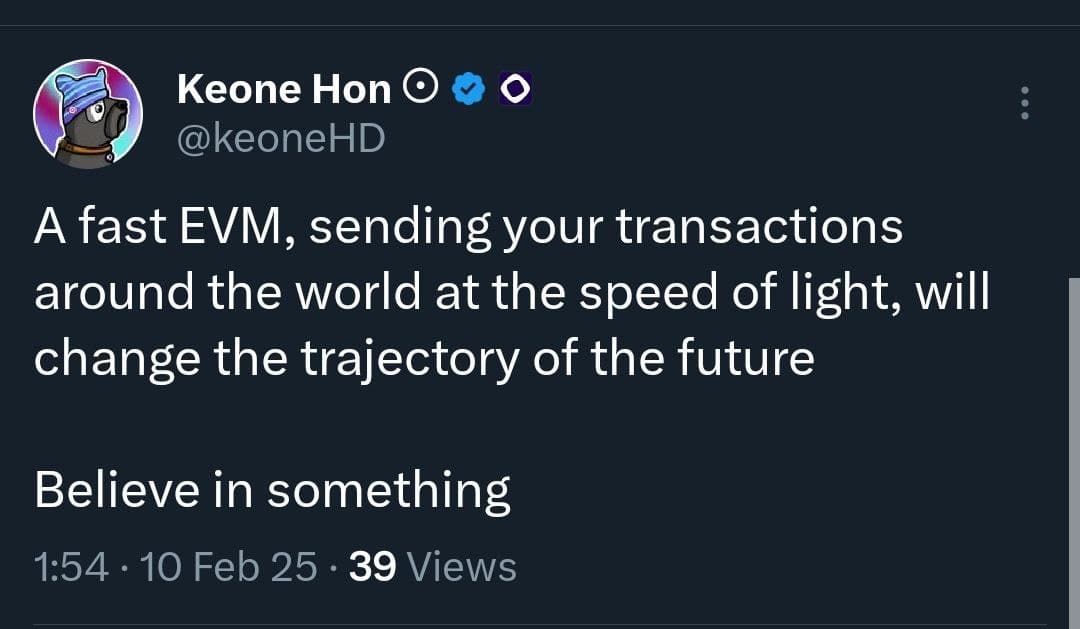
Task: Click the 10 Feb 25 date
Action: [229, 567]
